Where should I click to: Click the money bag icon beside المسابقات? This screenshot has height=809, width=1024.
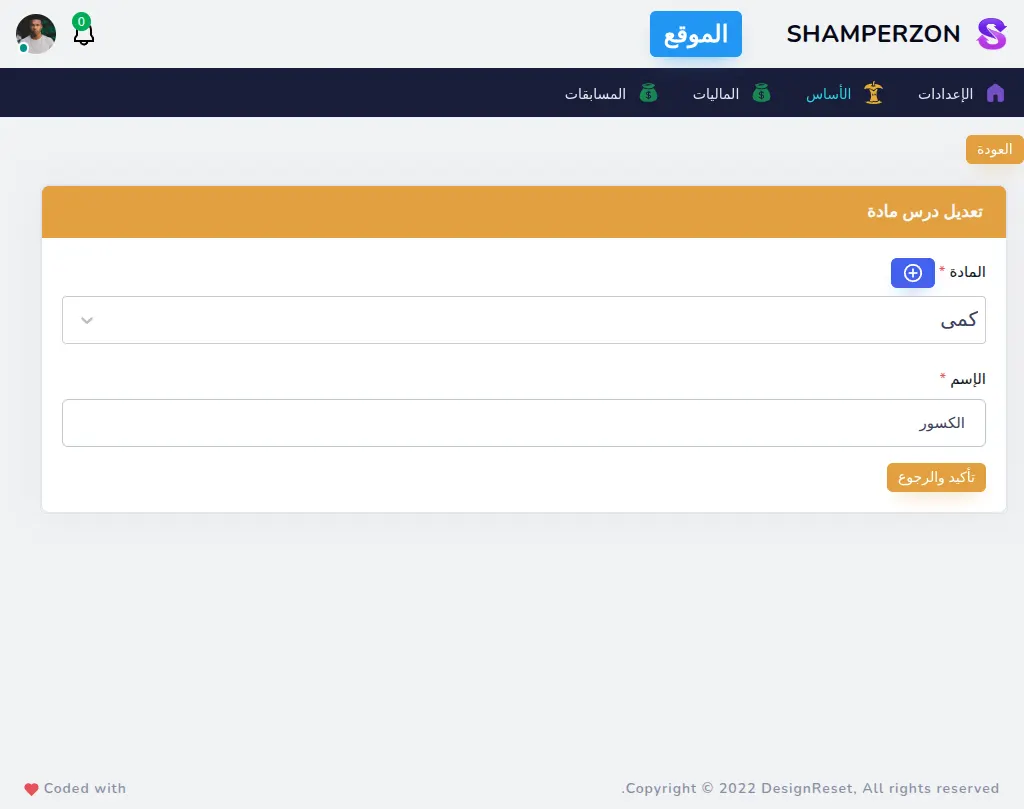click(x=649, y=93)
